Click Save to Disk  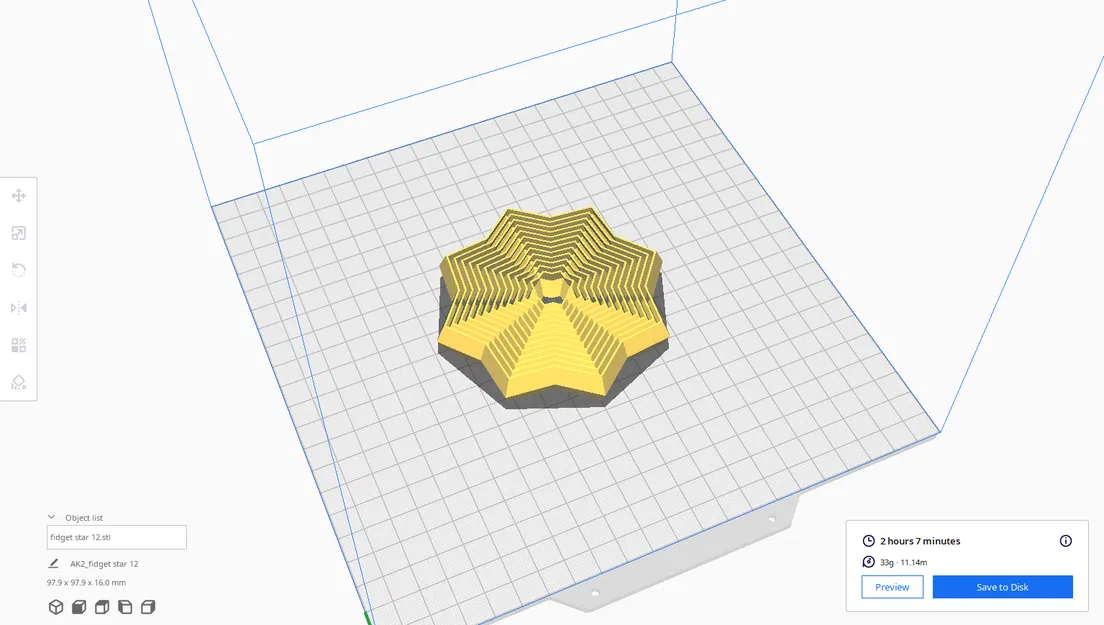click(1002, 587)
